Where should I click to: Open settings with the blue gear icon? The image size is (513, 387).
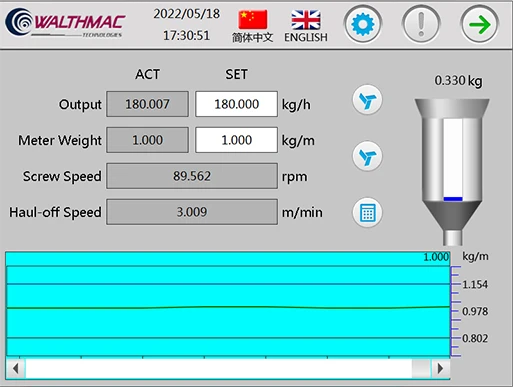pos(363,24)
